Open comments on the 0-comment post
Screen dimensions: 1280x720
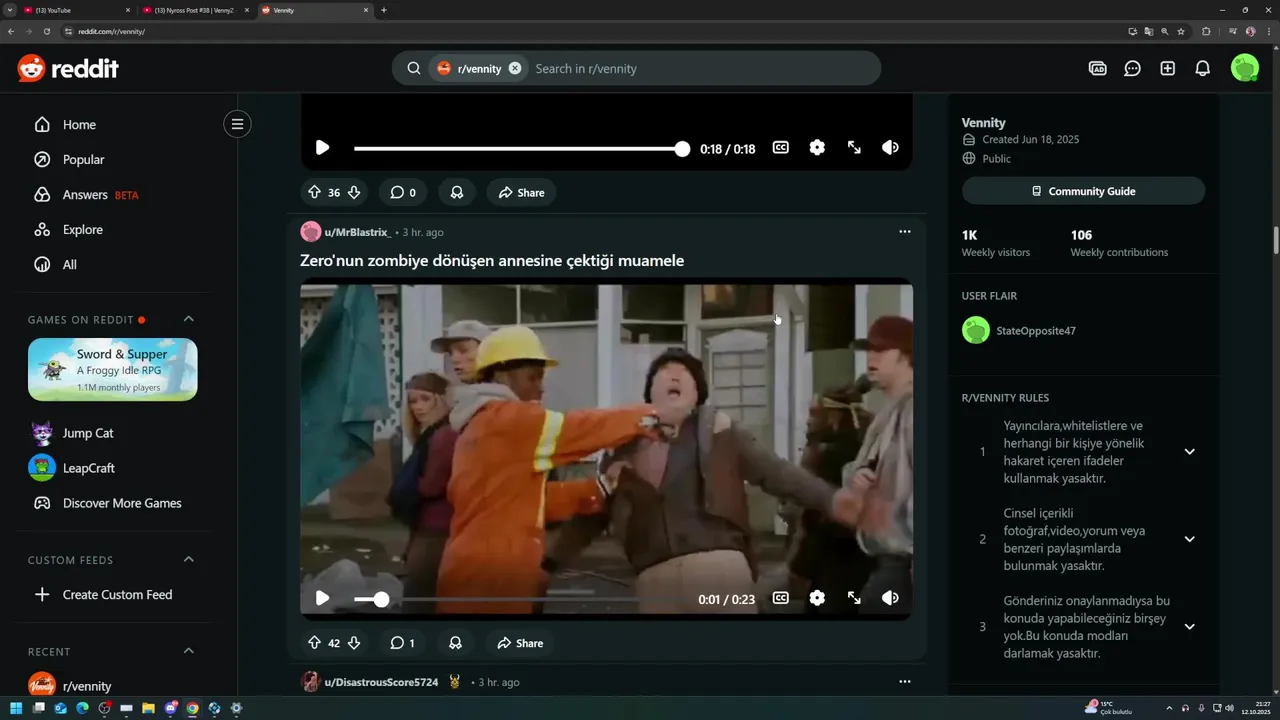402,192
